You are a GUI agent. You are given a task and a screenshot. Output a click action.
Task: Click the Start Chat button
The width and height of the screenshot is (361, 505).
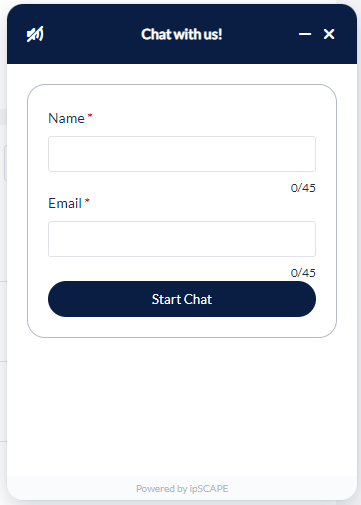pyautogui.click(x=182, y=299)
